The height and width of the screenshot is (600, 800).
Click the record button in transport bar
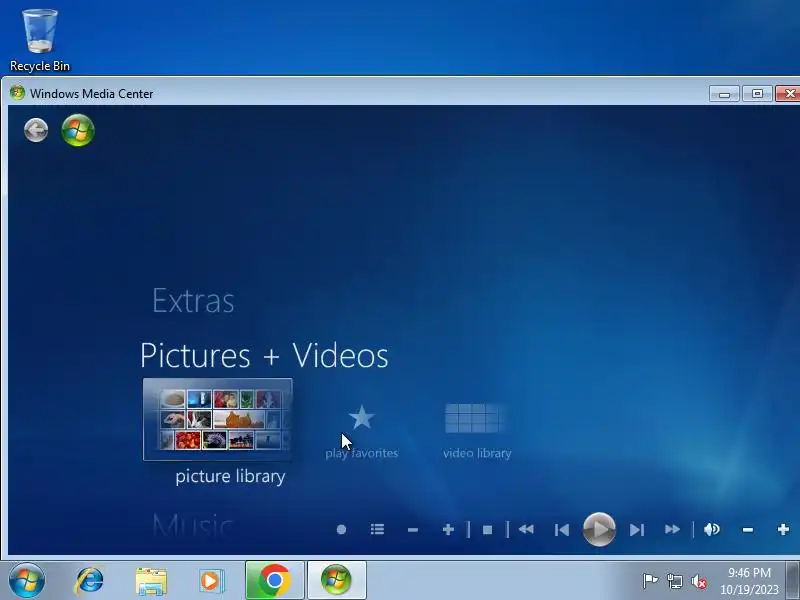pos(341,530)
